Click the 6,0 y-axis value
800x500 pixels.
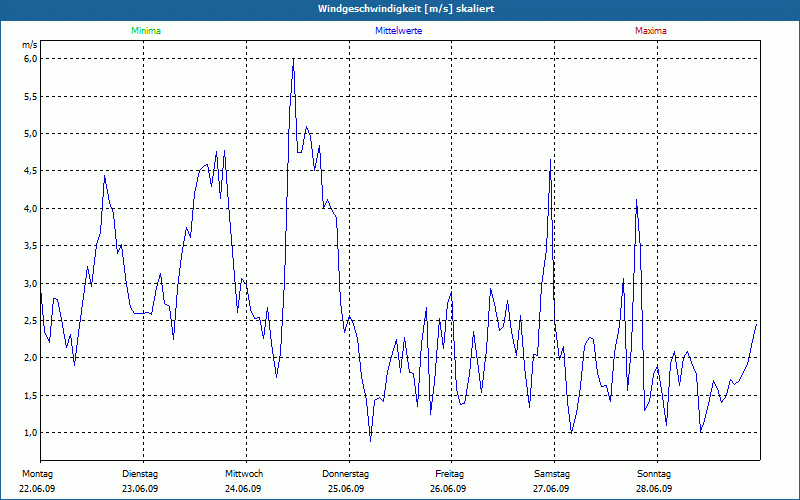[x=31, y=59]
